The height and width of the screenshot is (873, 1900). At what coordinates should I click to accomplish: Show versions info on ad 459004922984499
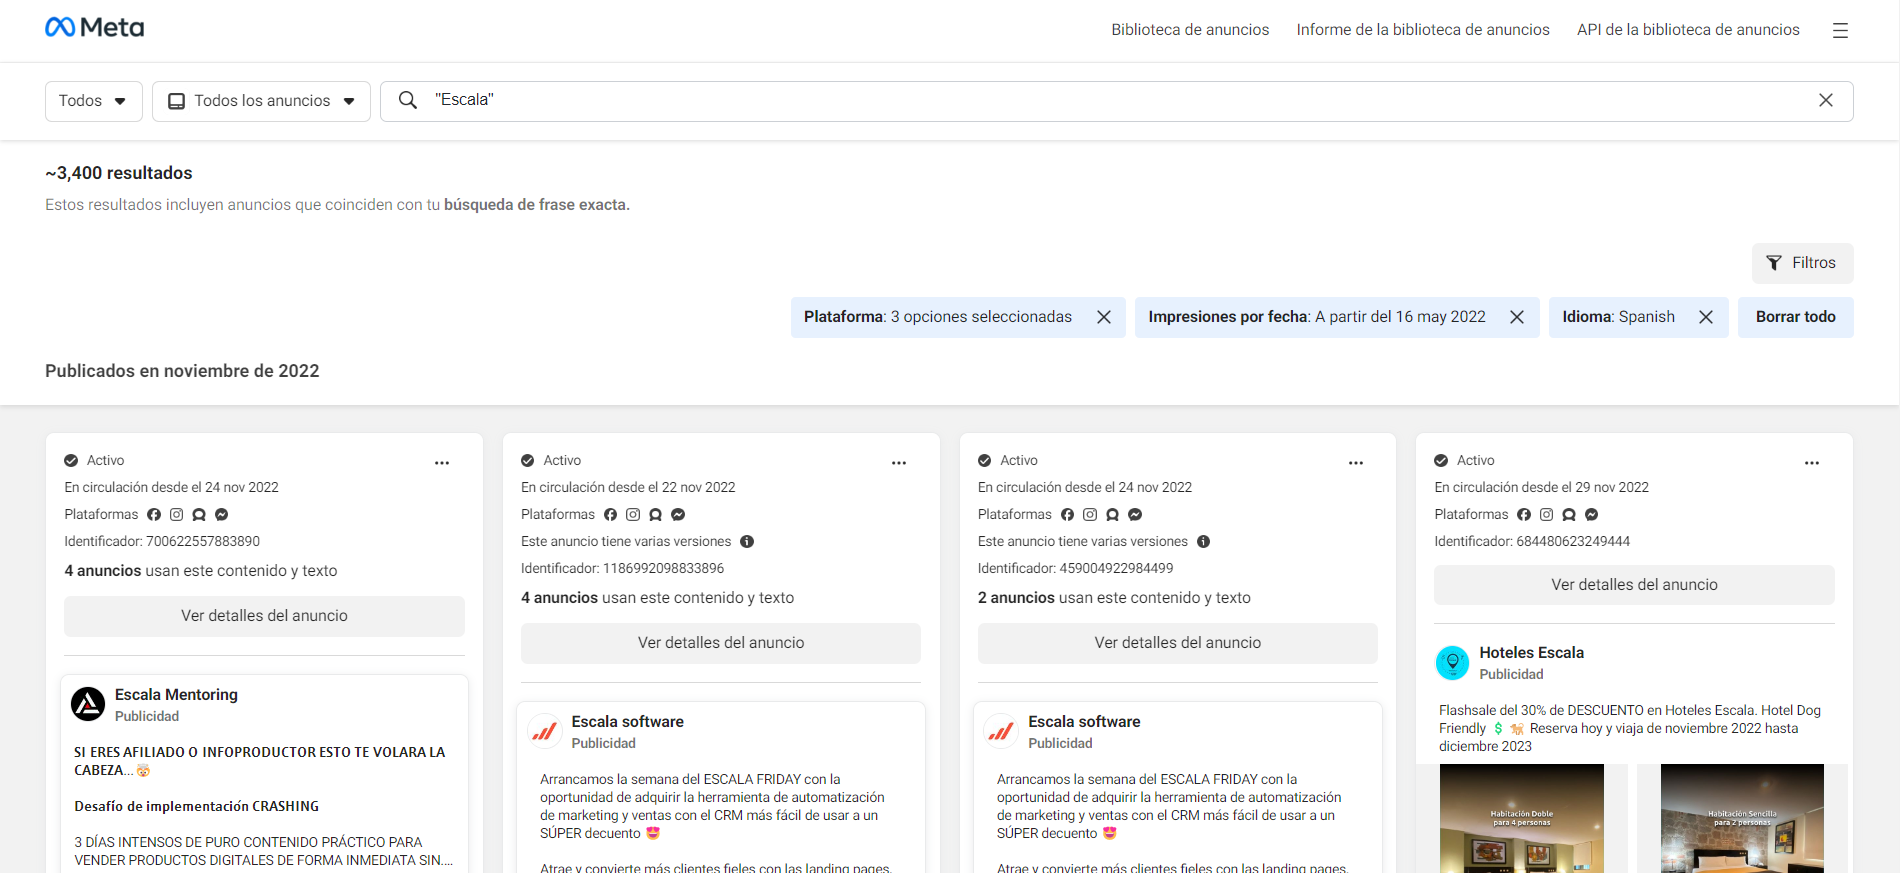coord(1204,541)
